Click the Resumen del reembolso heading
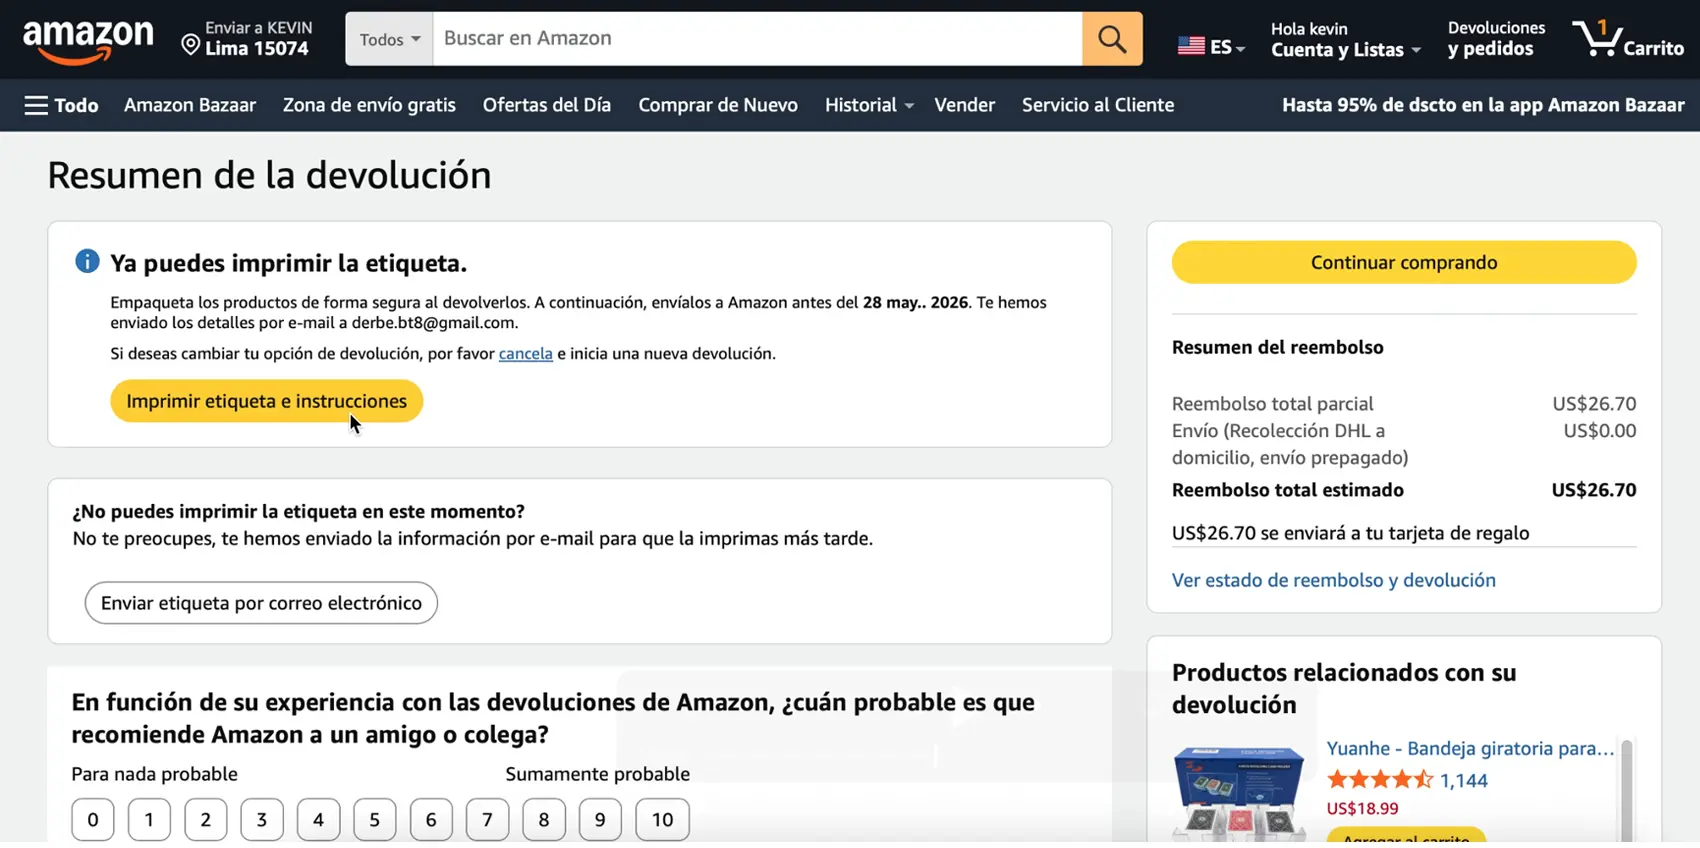Viewport: 1700px width, 848px height. pyautogui.click(x=1278, y=347)
